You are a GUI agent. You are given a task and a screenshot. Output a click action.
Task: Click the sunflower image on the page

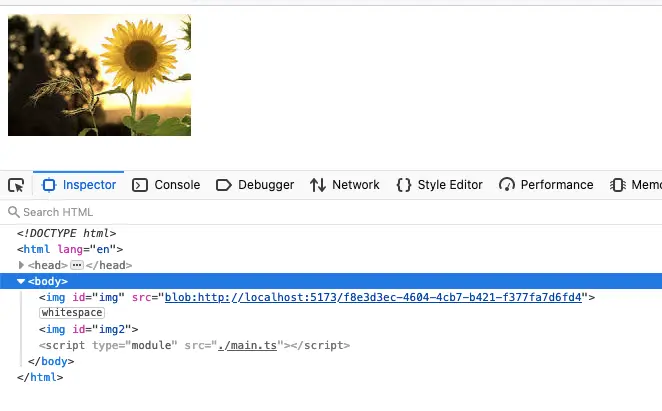pos(99,75)
